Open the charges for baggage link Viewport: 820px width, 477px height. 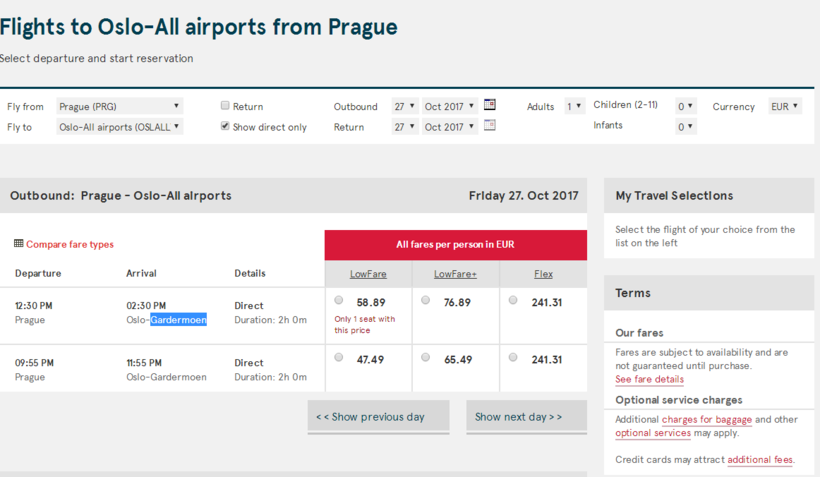coord(706,419)
